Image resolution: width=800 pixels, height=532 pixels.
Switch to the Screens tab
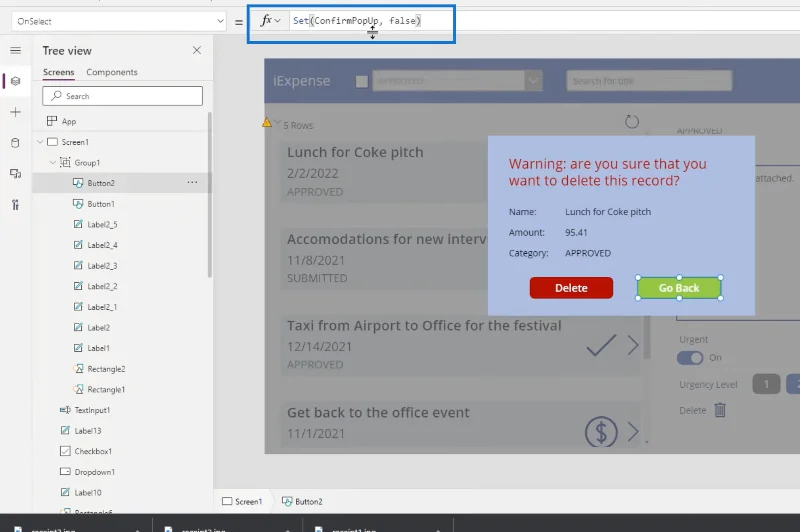coord(58,72)
